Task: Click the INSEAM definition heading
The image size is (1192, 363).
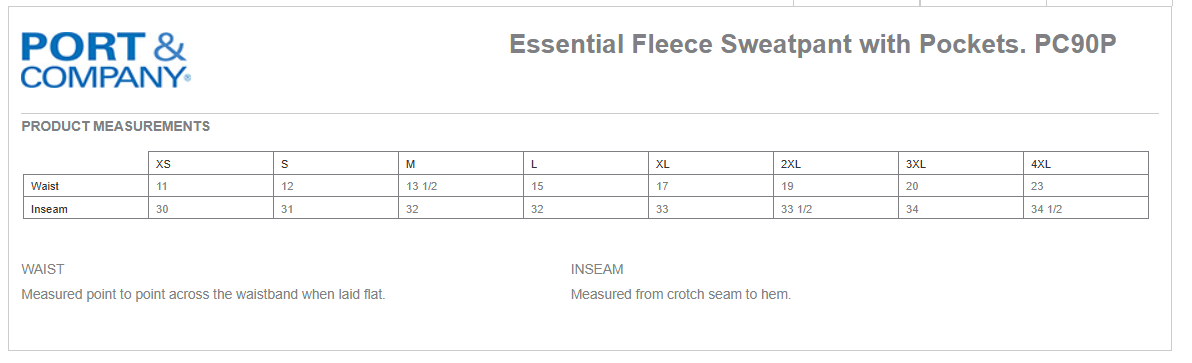Action: [x=597, y=270]
